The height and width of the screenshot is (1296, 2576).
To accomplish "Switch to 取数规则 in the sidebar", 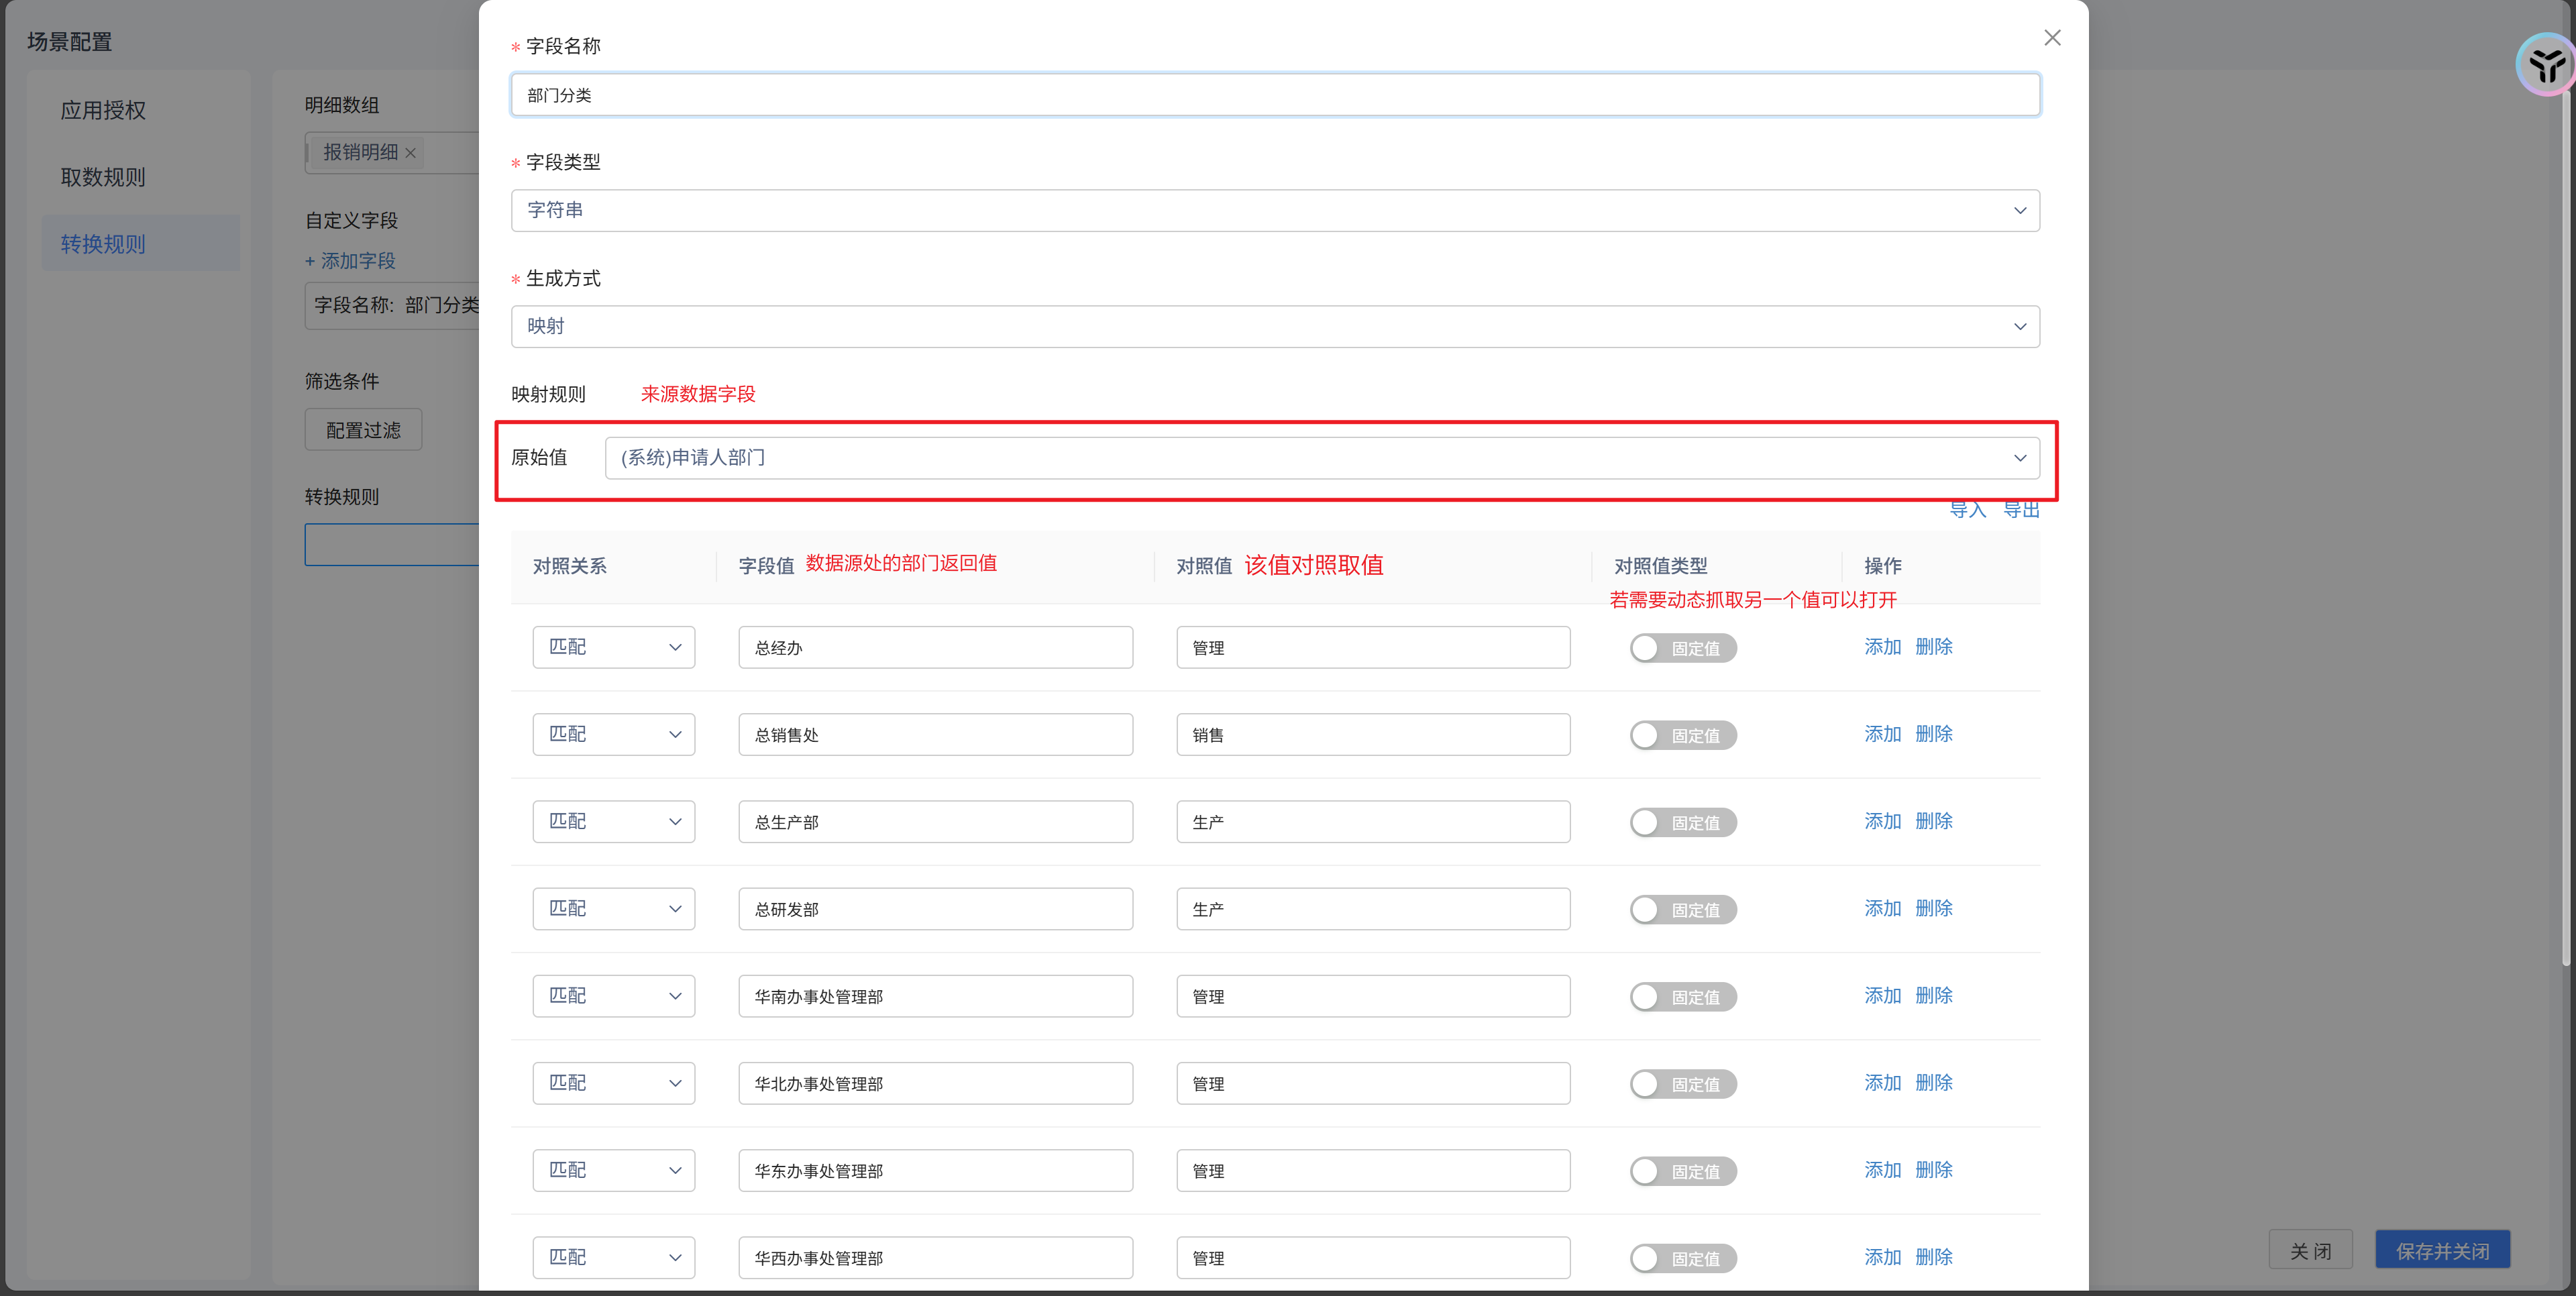I will coord(103,177).
